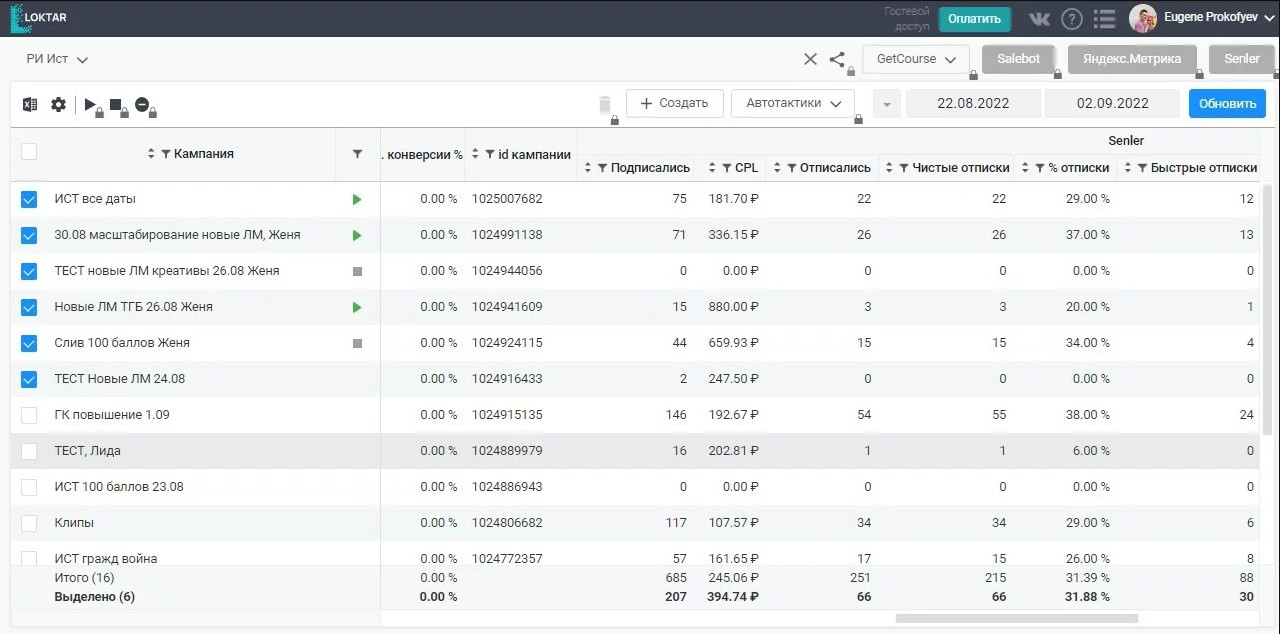Open Salebot tab

(x=1019, y=59)
